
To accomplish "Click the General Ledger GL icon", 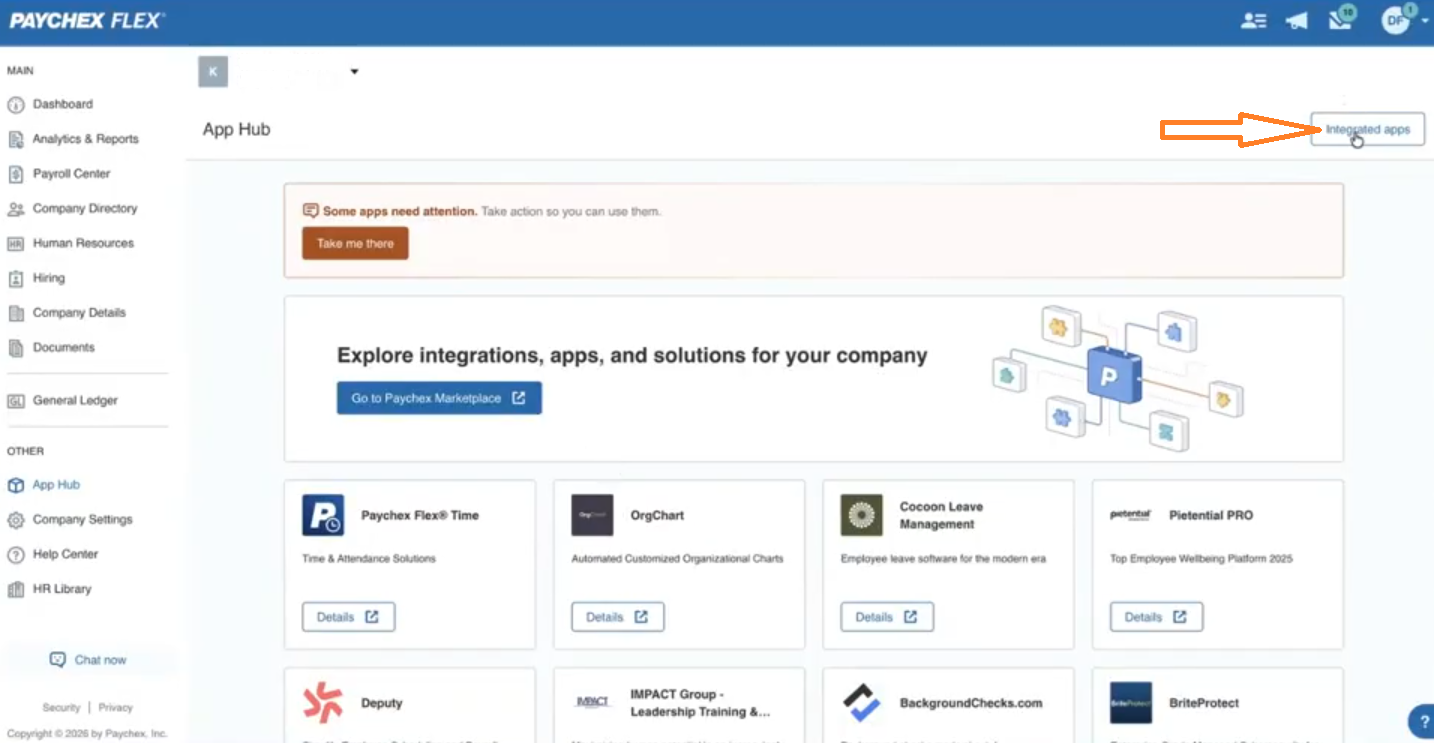I will point(16,401).
